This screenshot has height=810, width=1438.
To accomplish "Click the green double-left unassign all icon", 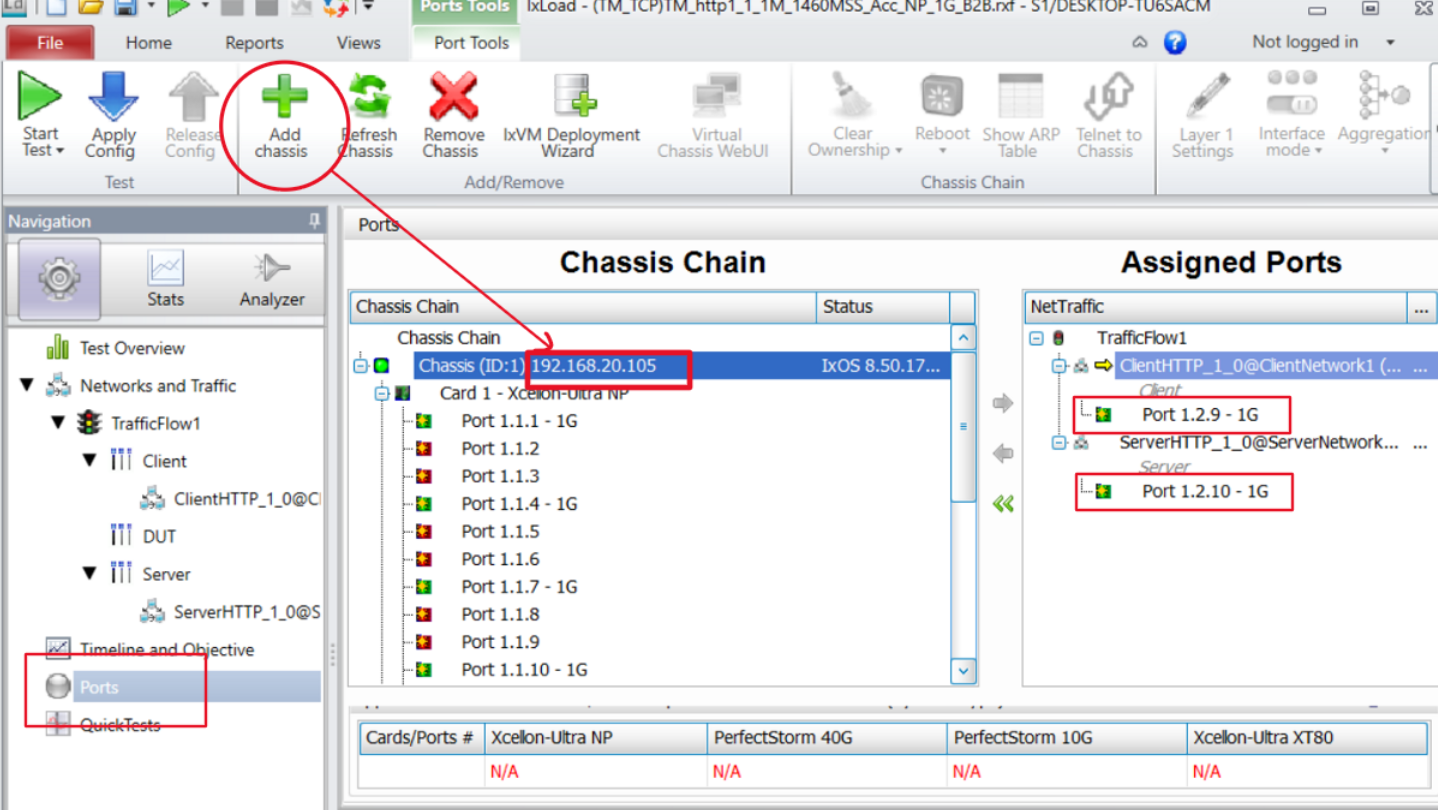I will click(1003, 504).
